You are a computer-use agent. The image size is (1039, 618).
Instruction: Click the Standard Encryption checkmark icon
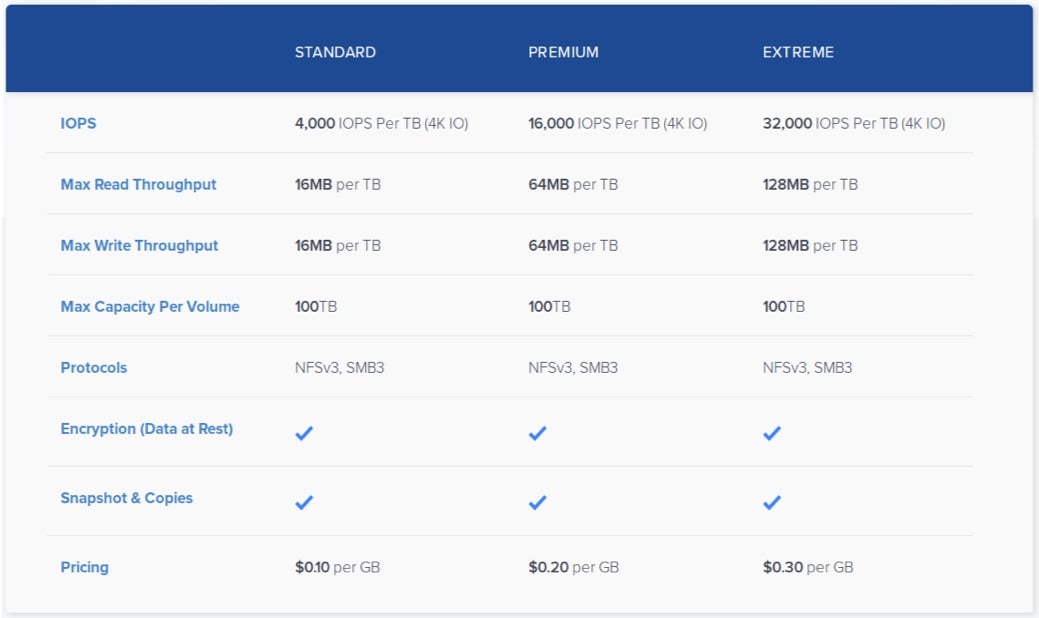pos(304,433)
